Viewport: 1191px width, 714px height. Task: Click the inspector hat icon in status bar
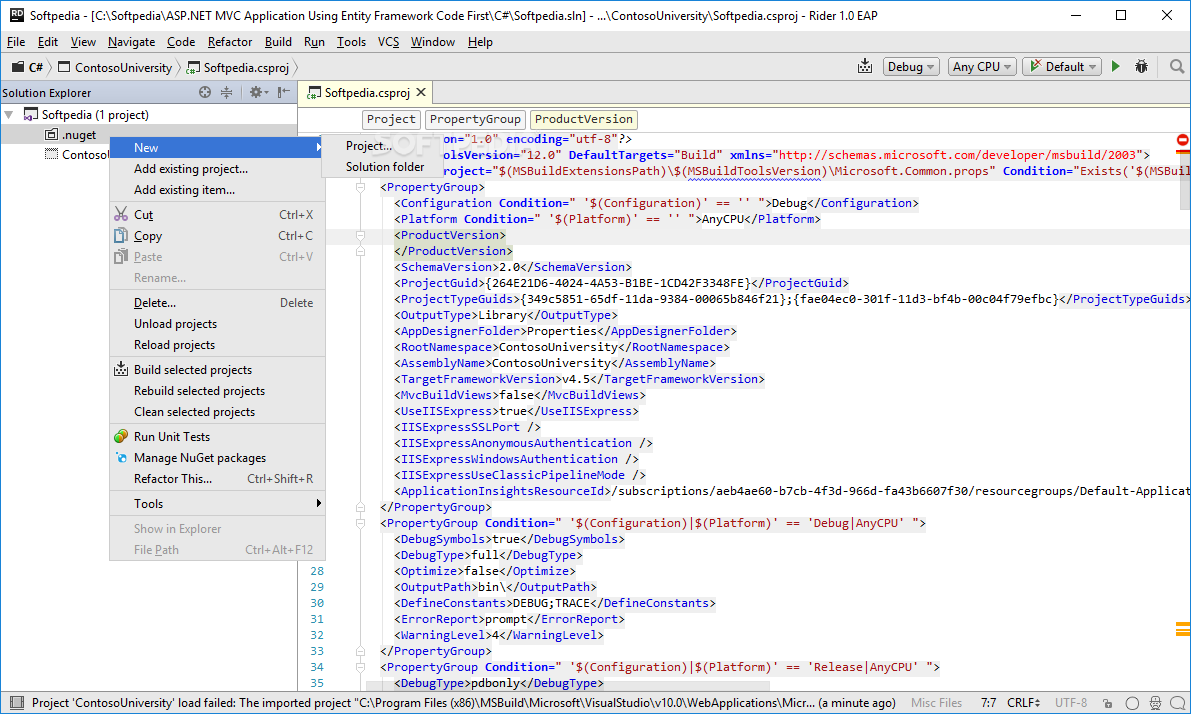pos(1155,703)
